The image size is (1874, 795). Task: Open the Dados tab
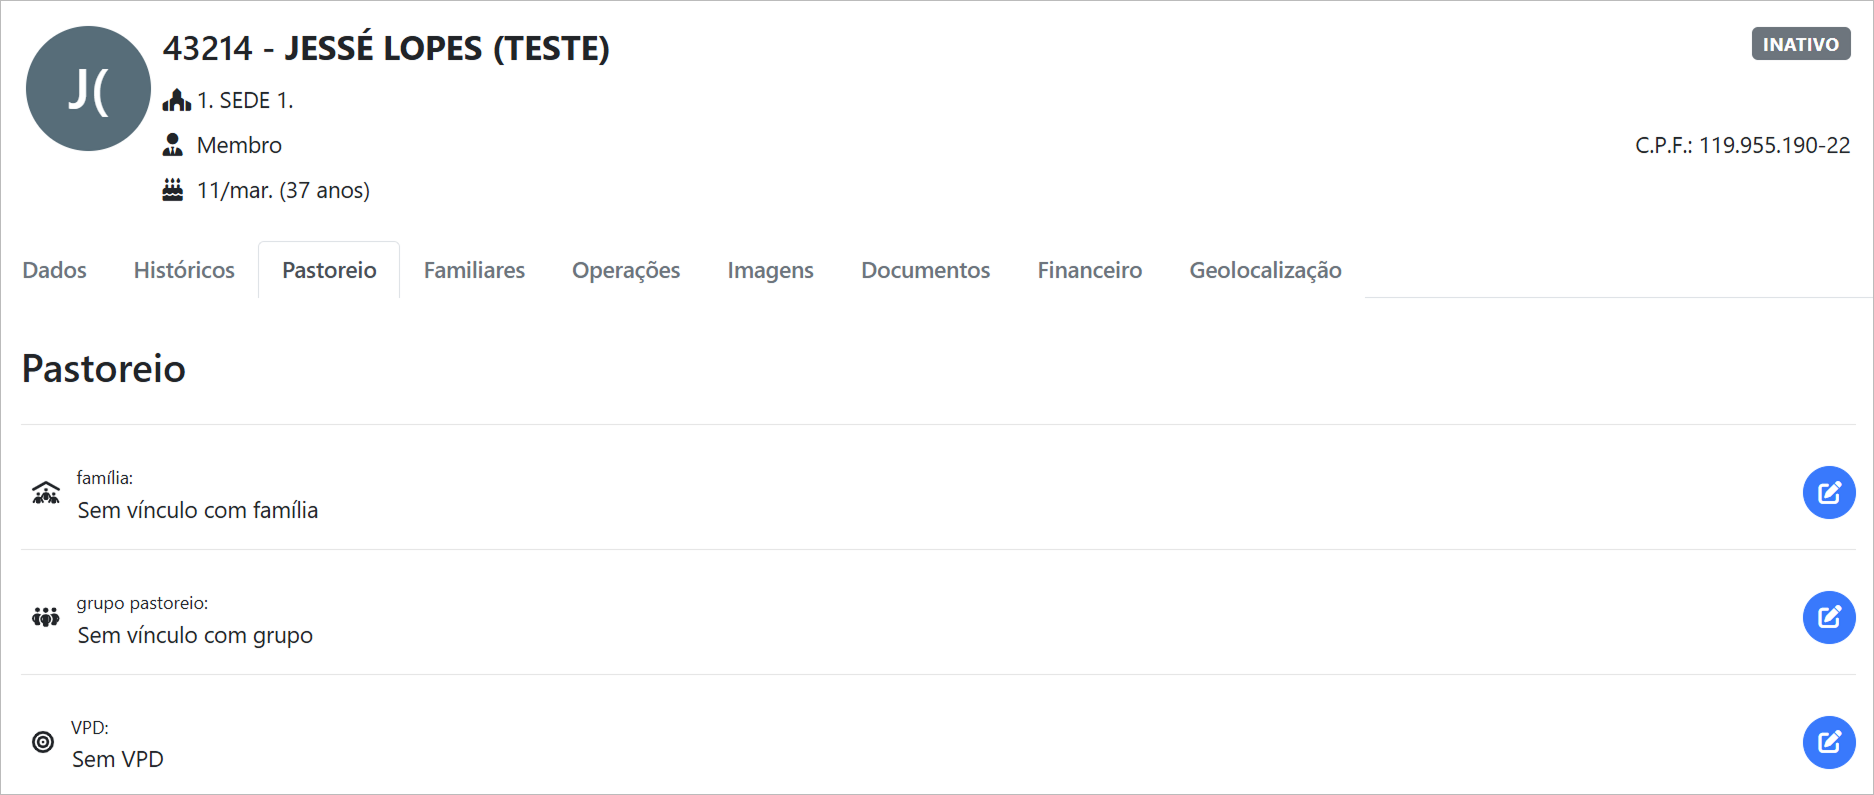(55, 270)
